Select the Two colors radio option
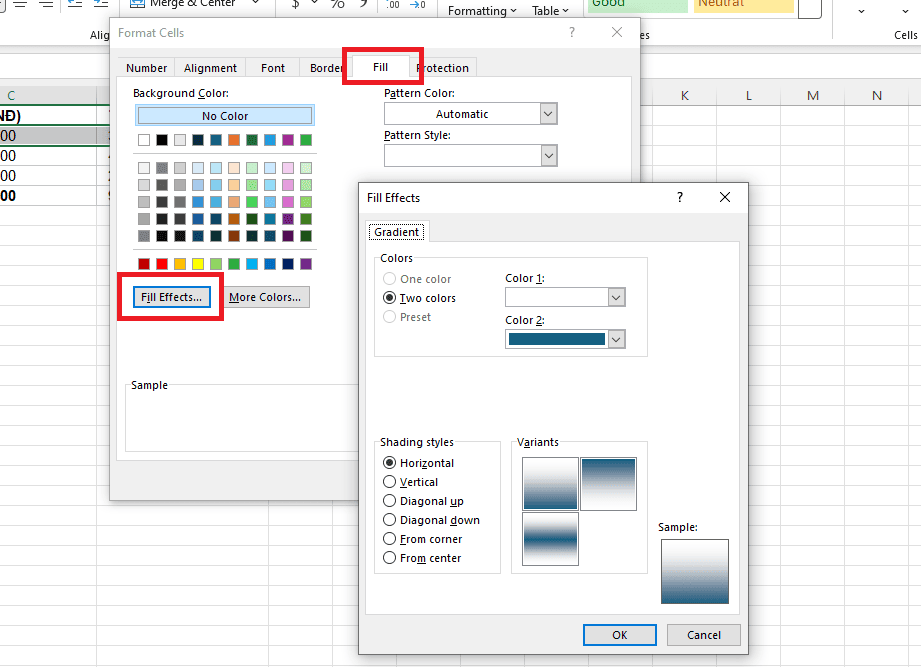 click(x=419, y=298)
